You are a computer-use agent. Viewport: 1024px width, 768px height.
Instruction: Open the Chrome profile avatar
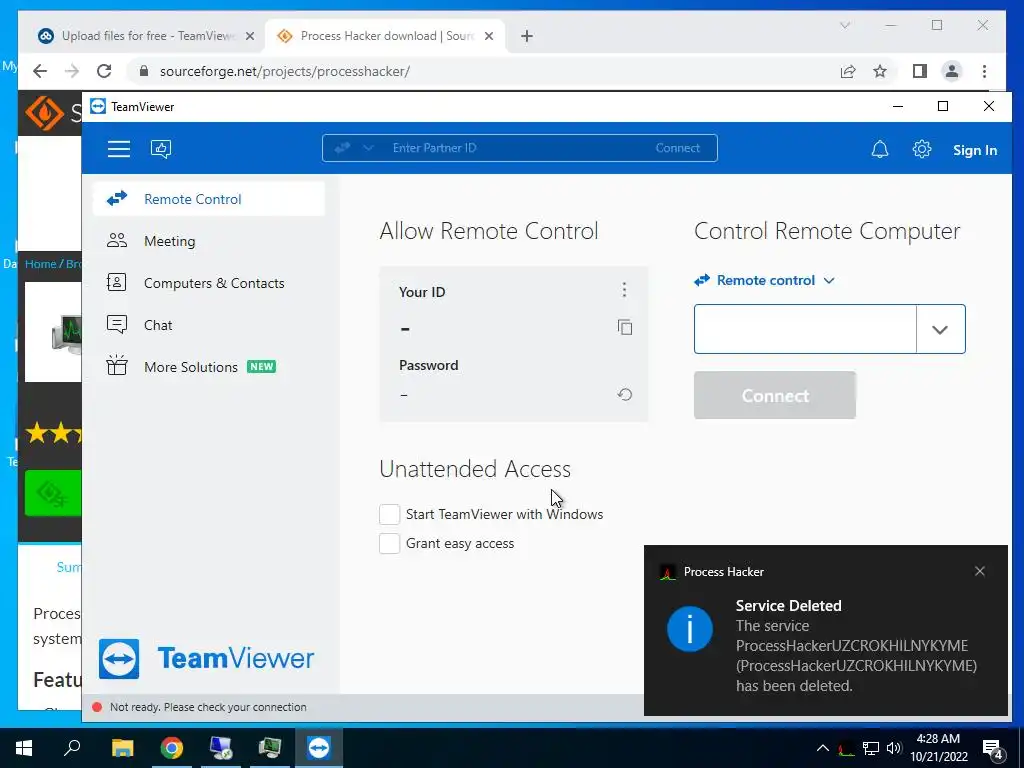coord(952,71)
